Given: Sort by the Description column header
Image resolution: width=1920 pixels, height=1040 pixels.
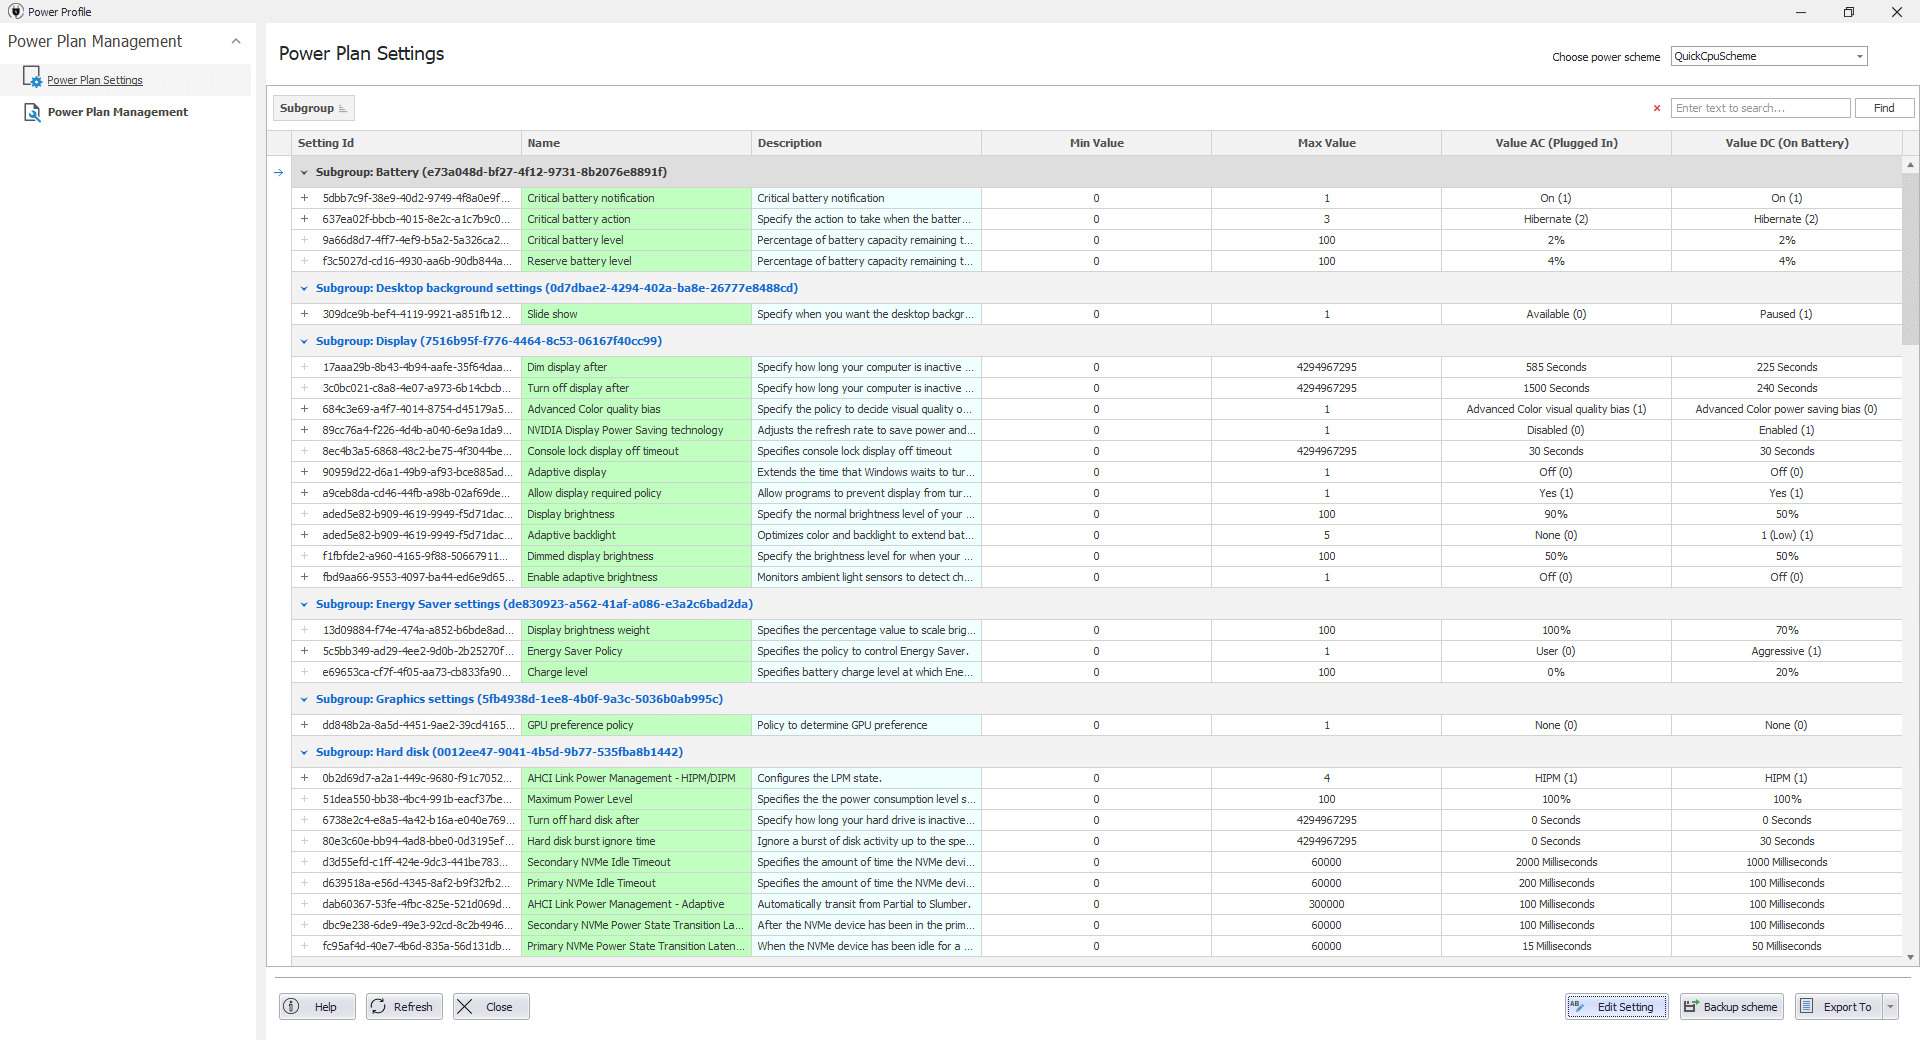Looking at the screenshot, I should (x=866, y=143).
